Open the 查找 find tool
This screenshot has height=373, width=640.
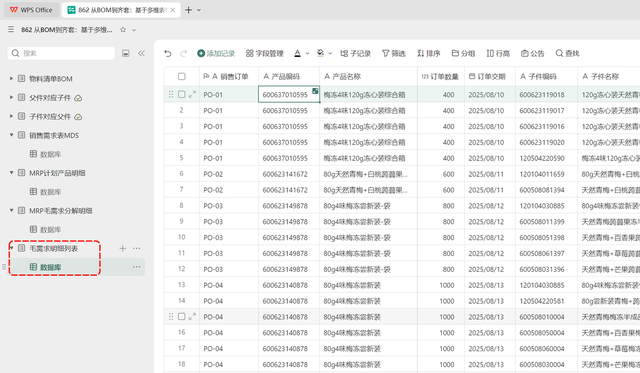(x=567, y=53)
